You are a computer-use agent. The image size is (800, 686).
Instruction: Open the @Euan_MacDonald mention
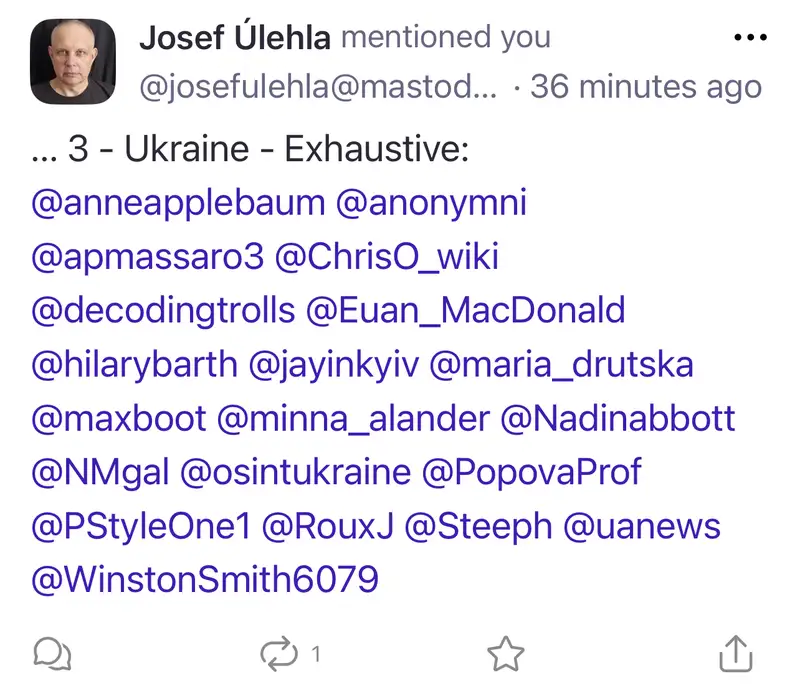(465, 310)
